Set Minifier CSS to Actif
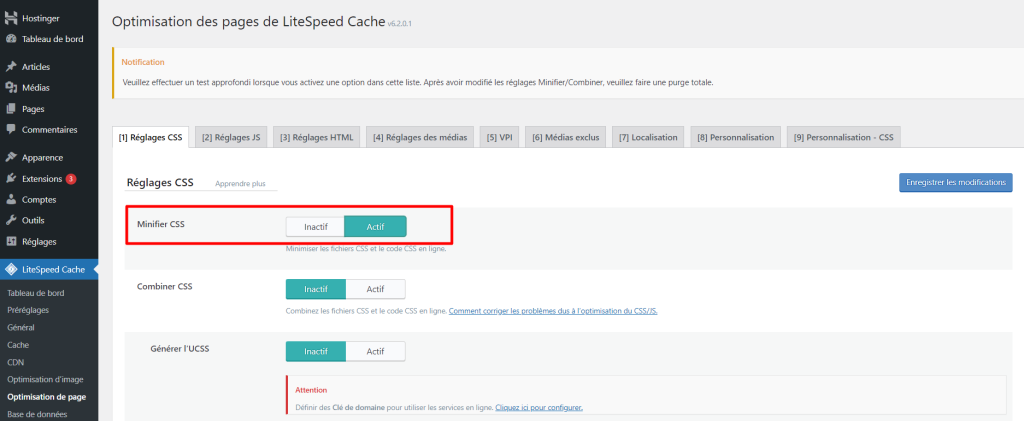 [376, 227]
